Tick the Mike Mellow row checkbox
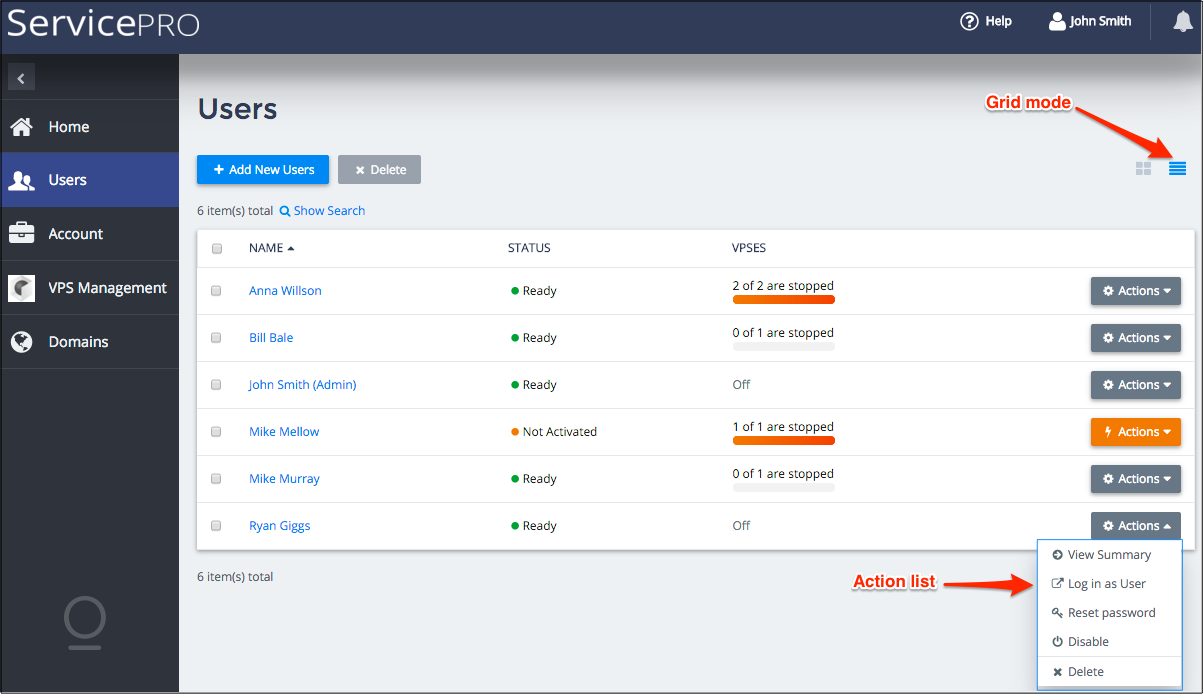Screen dimensions: 1203x694 [x=216, y=432]
